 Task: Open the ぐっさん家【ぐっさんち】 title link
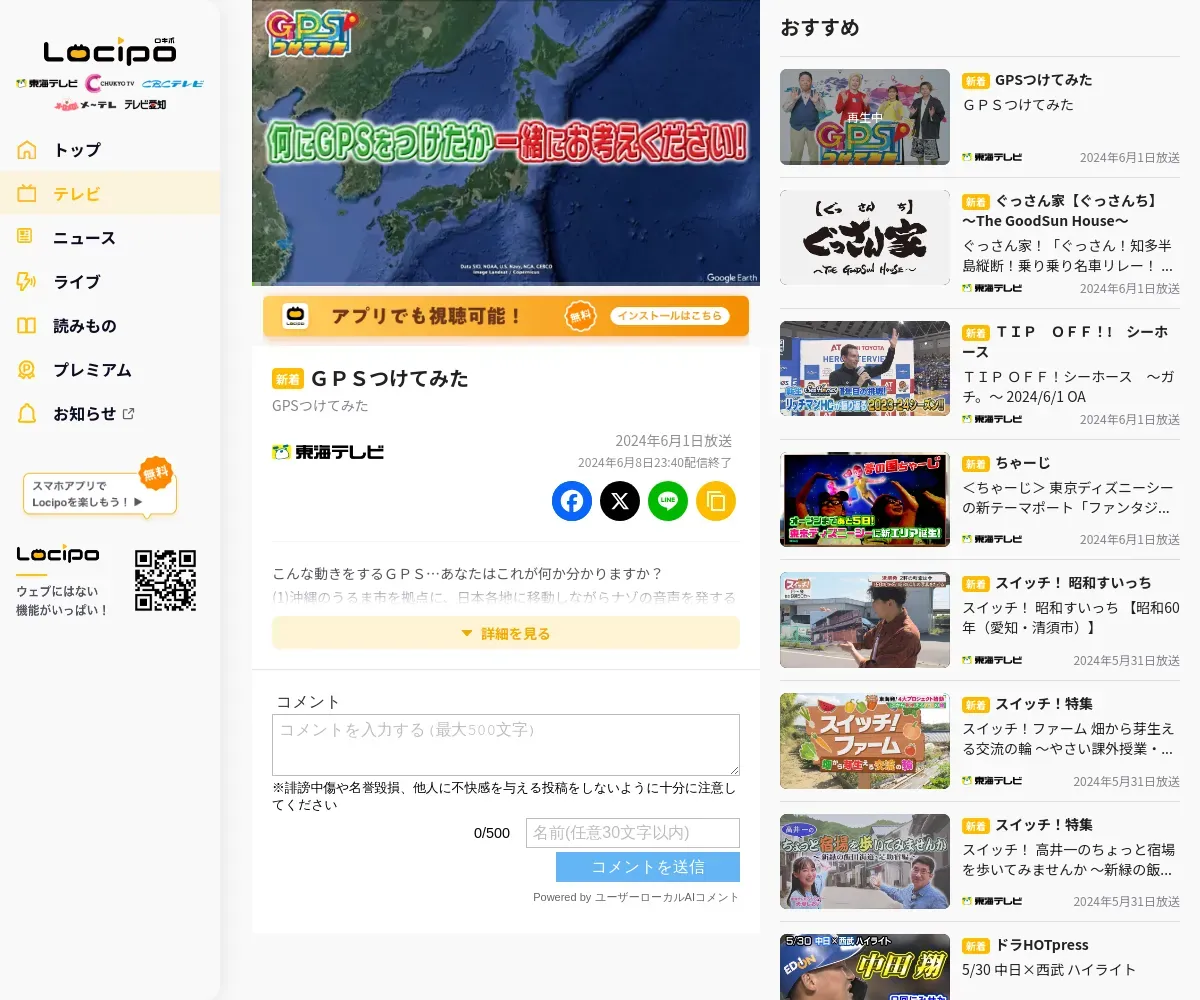point(1061,210)
